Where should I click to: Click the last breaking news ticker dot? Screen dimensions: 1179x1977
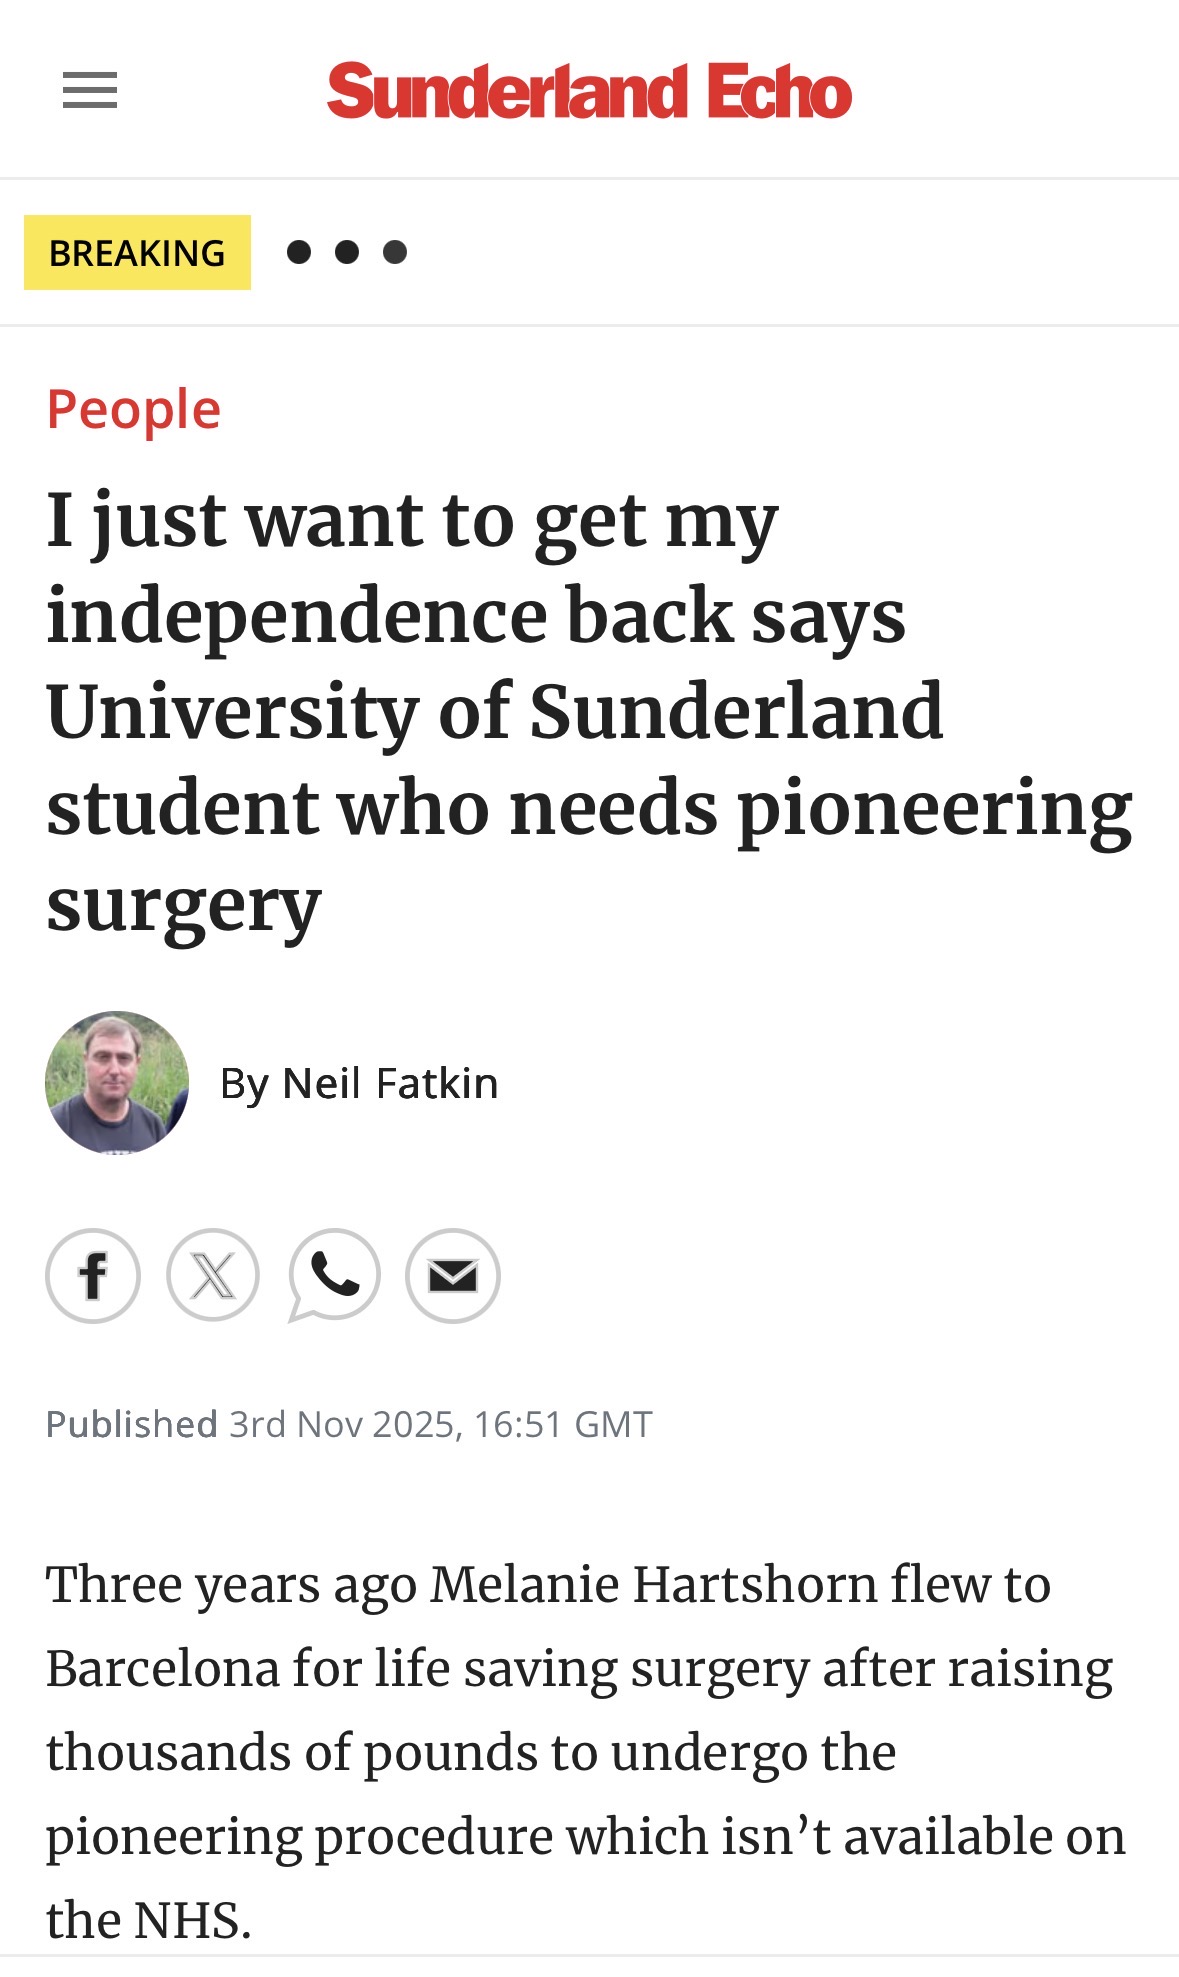click(x=395, y=252)
